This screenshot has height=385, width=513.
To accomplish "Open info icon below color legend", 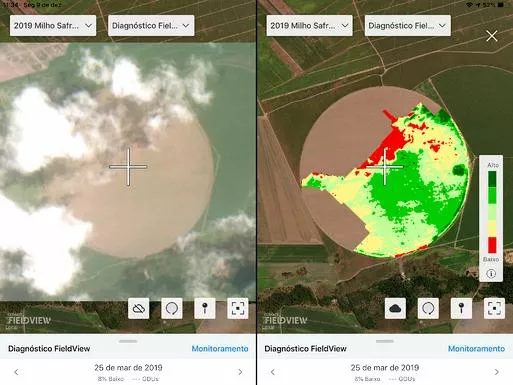I will (x=491, y=274).
